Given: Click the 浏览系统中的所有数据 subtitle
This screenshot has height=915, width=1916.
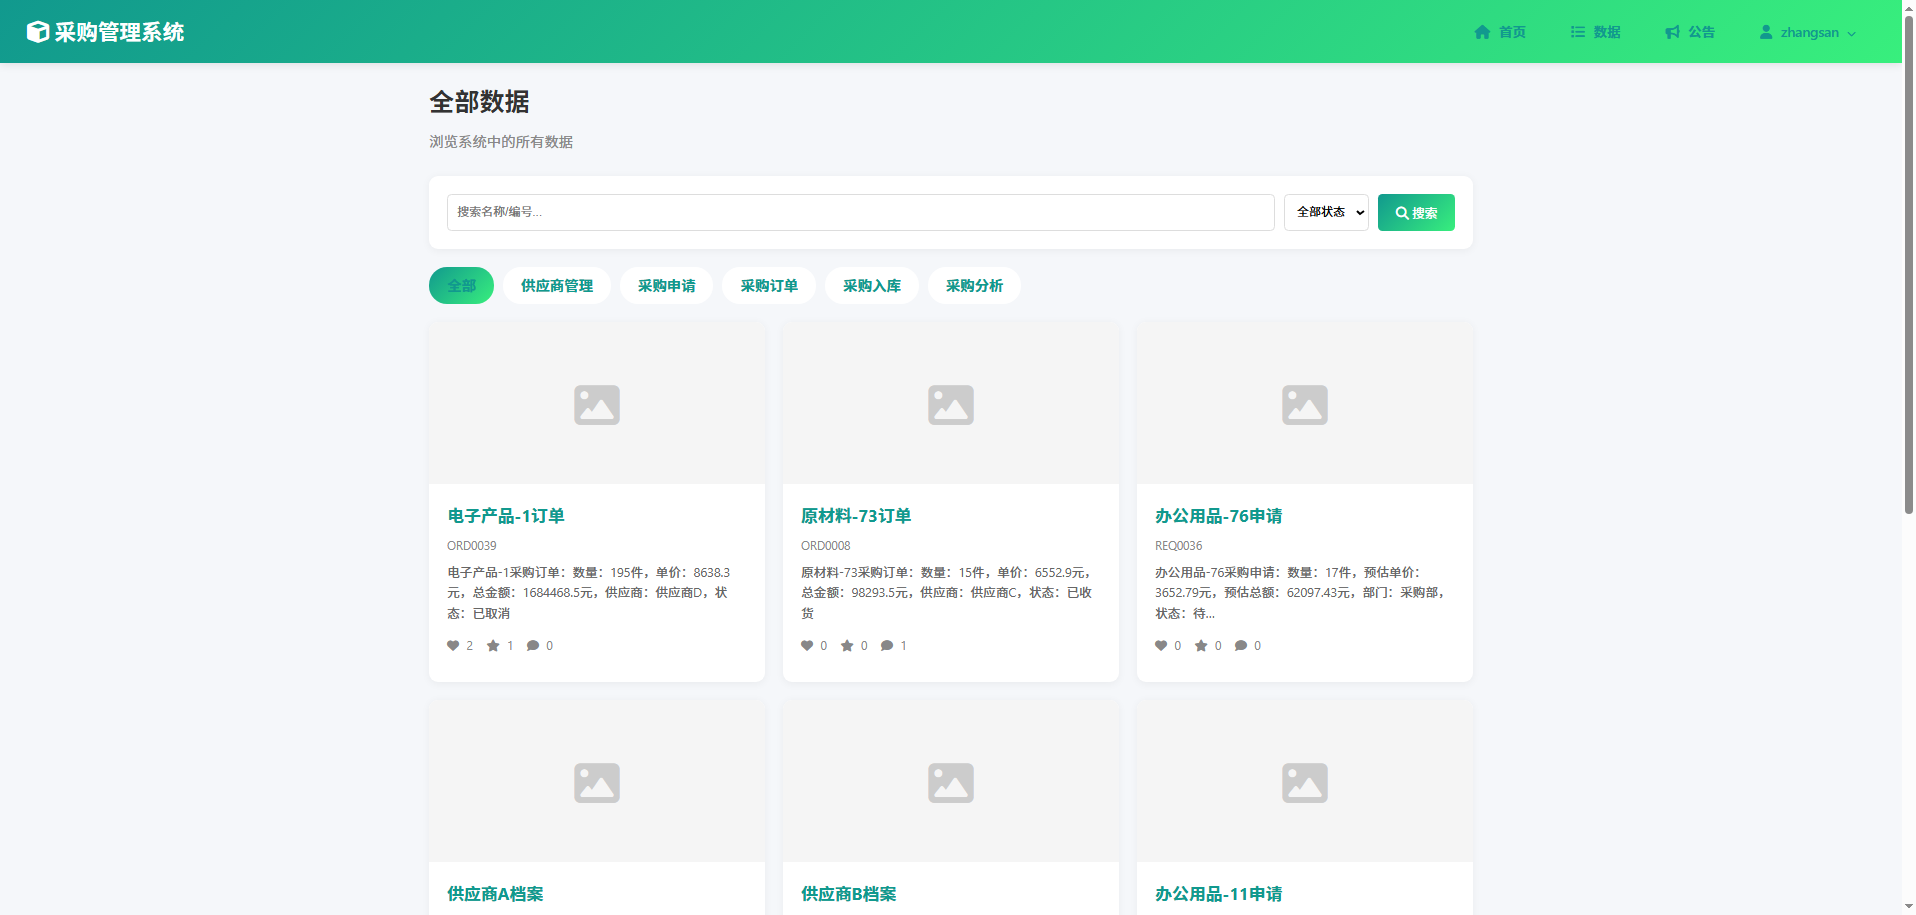Looking at the screenshot, I should (x=501, y=142).
